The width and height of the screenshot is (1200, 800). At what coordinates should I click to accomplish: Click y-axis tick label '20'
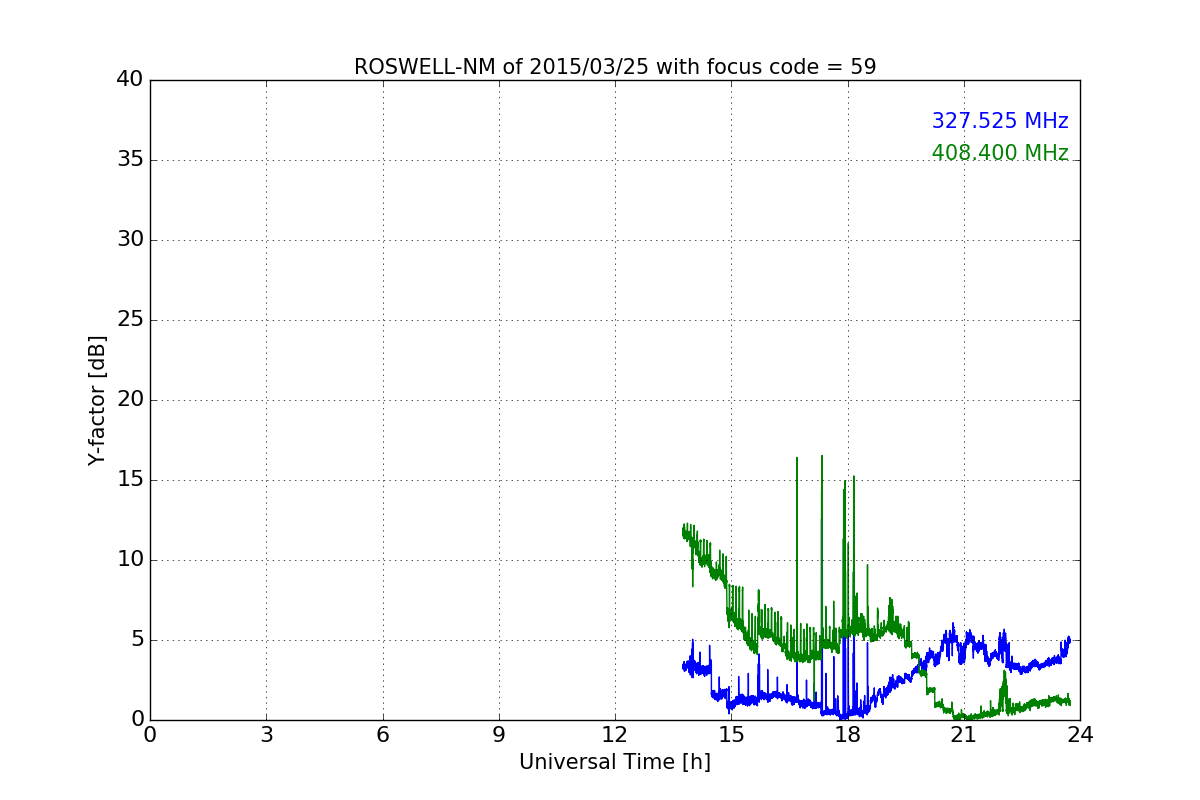[130, 400]
